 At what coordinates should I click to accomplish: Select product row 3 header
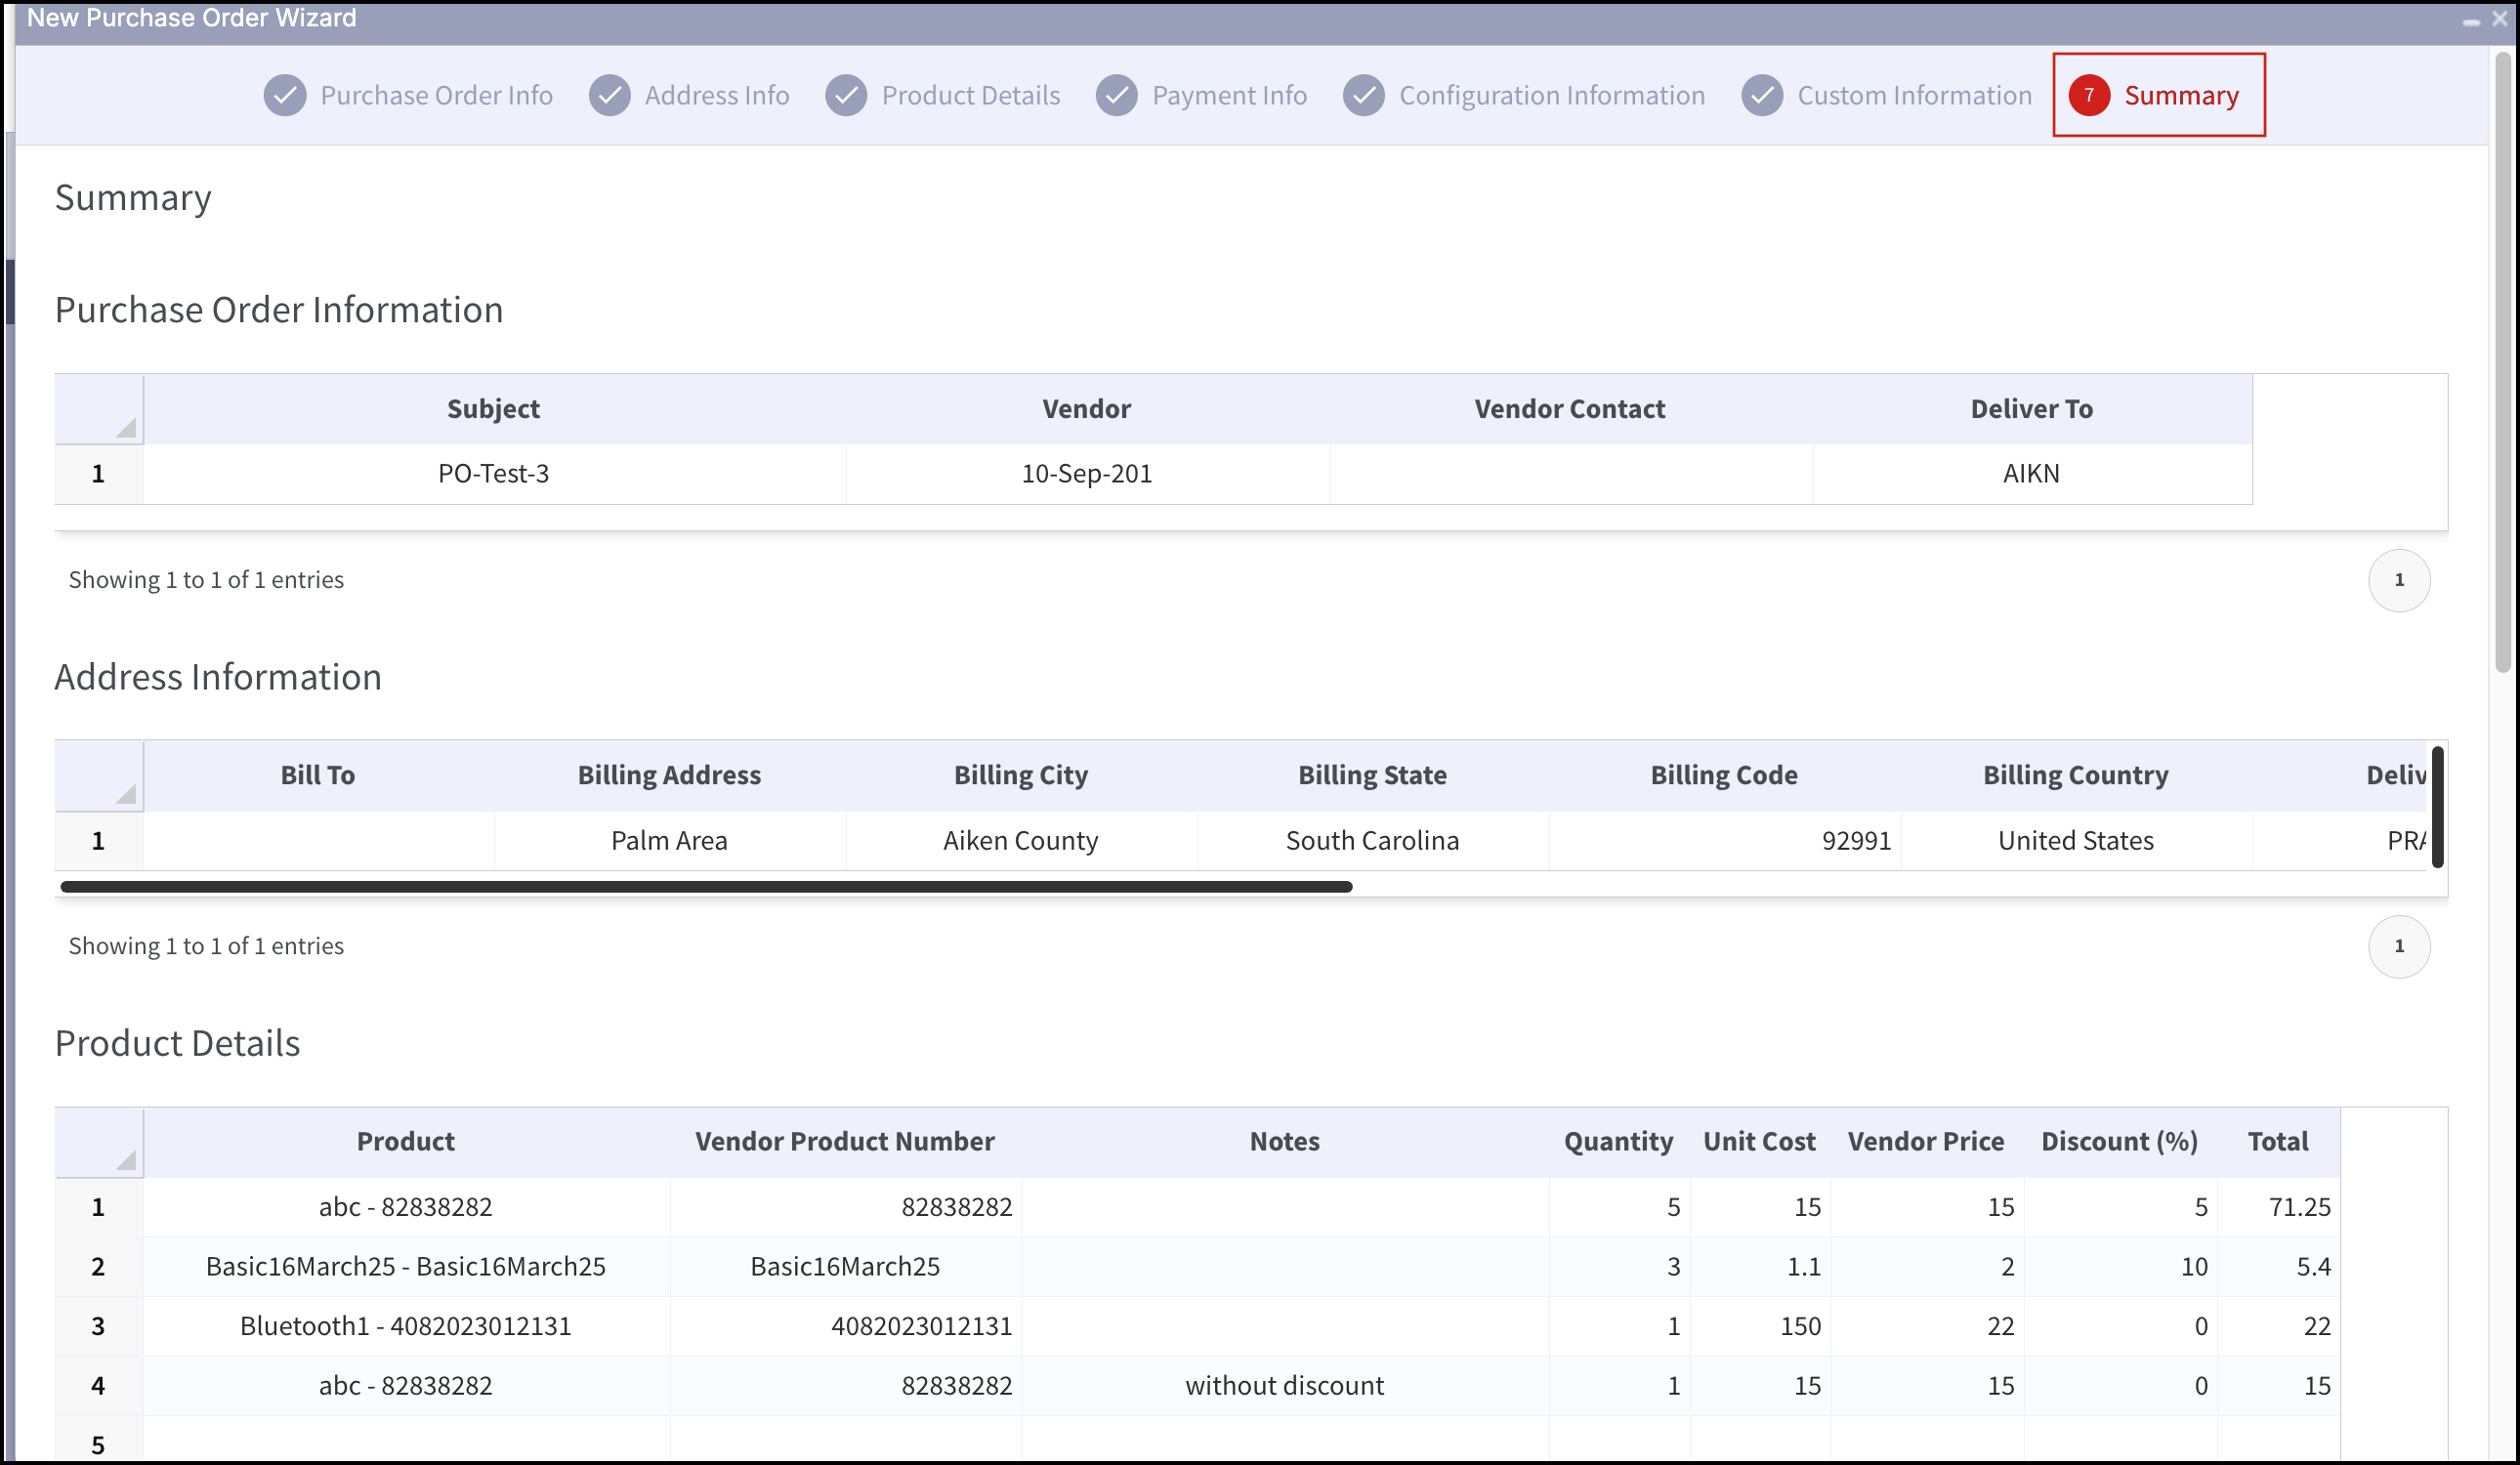click(98, 1326)
